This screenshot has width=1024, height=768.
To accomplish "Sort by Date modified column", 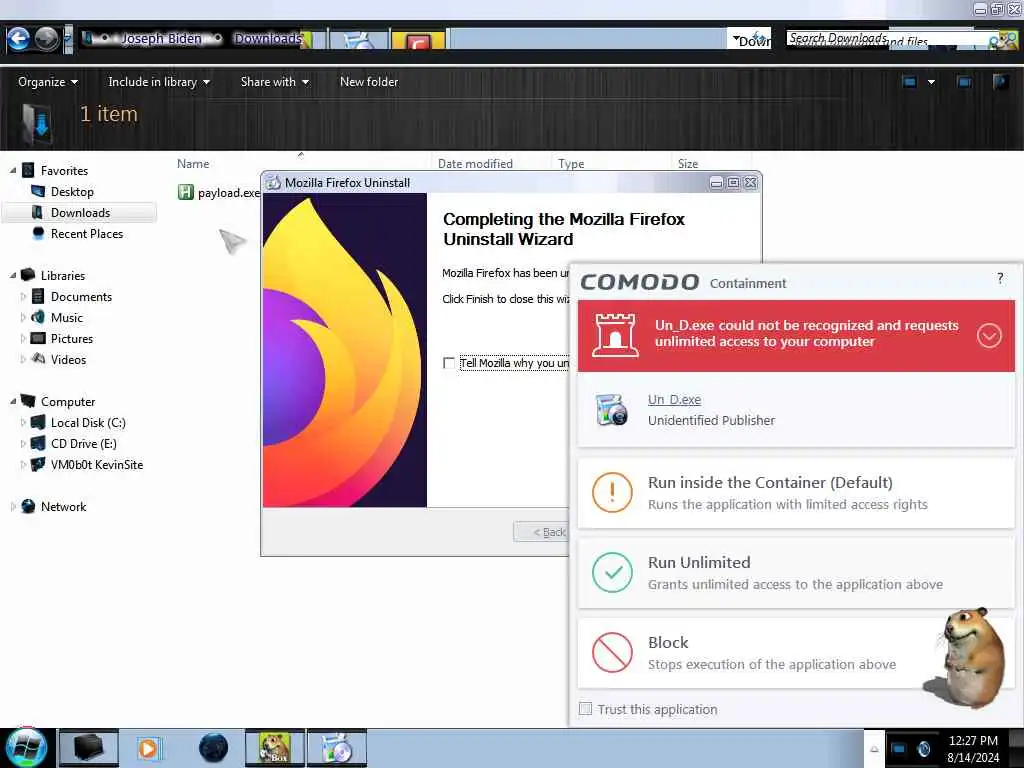I will click(x=475, y=164).
